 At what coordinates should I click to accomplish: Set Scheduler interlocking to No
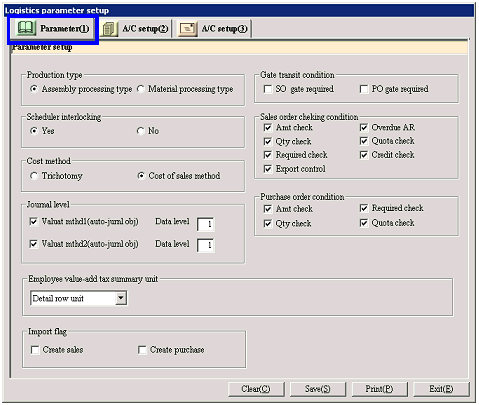point(141,131)
